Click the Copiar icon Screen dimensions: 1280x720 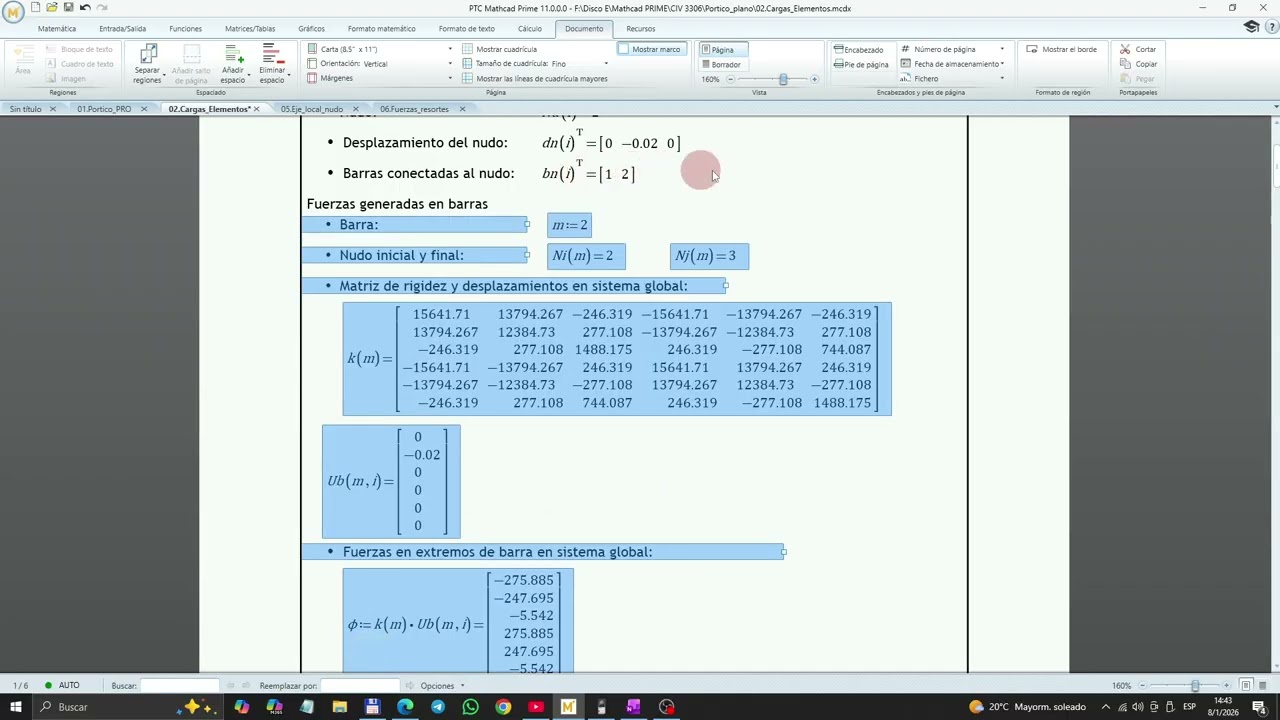(x=1125, y=64)
